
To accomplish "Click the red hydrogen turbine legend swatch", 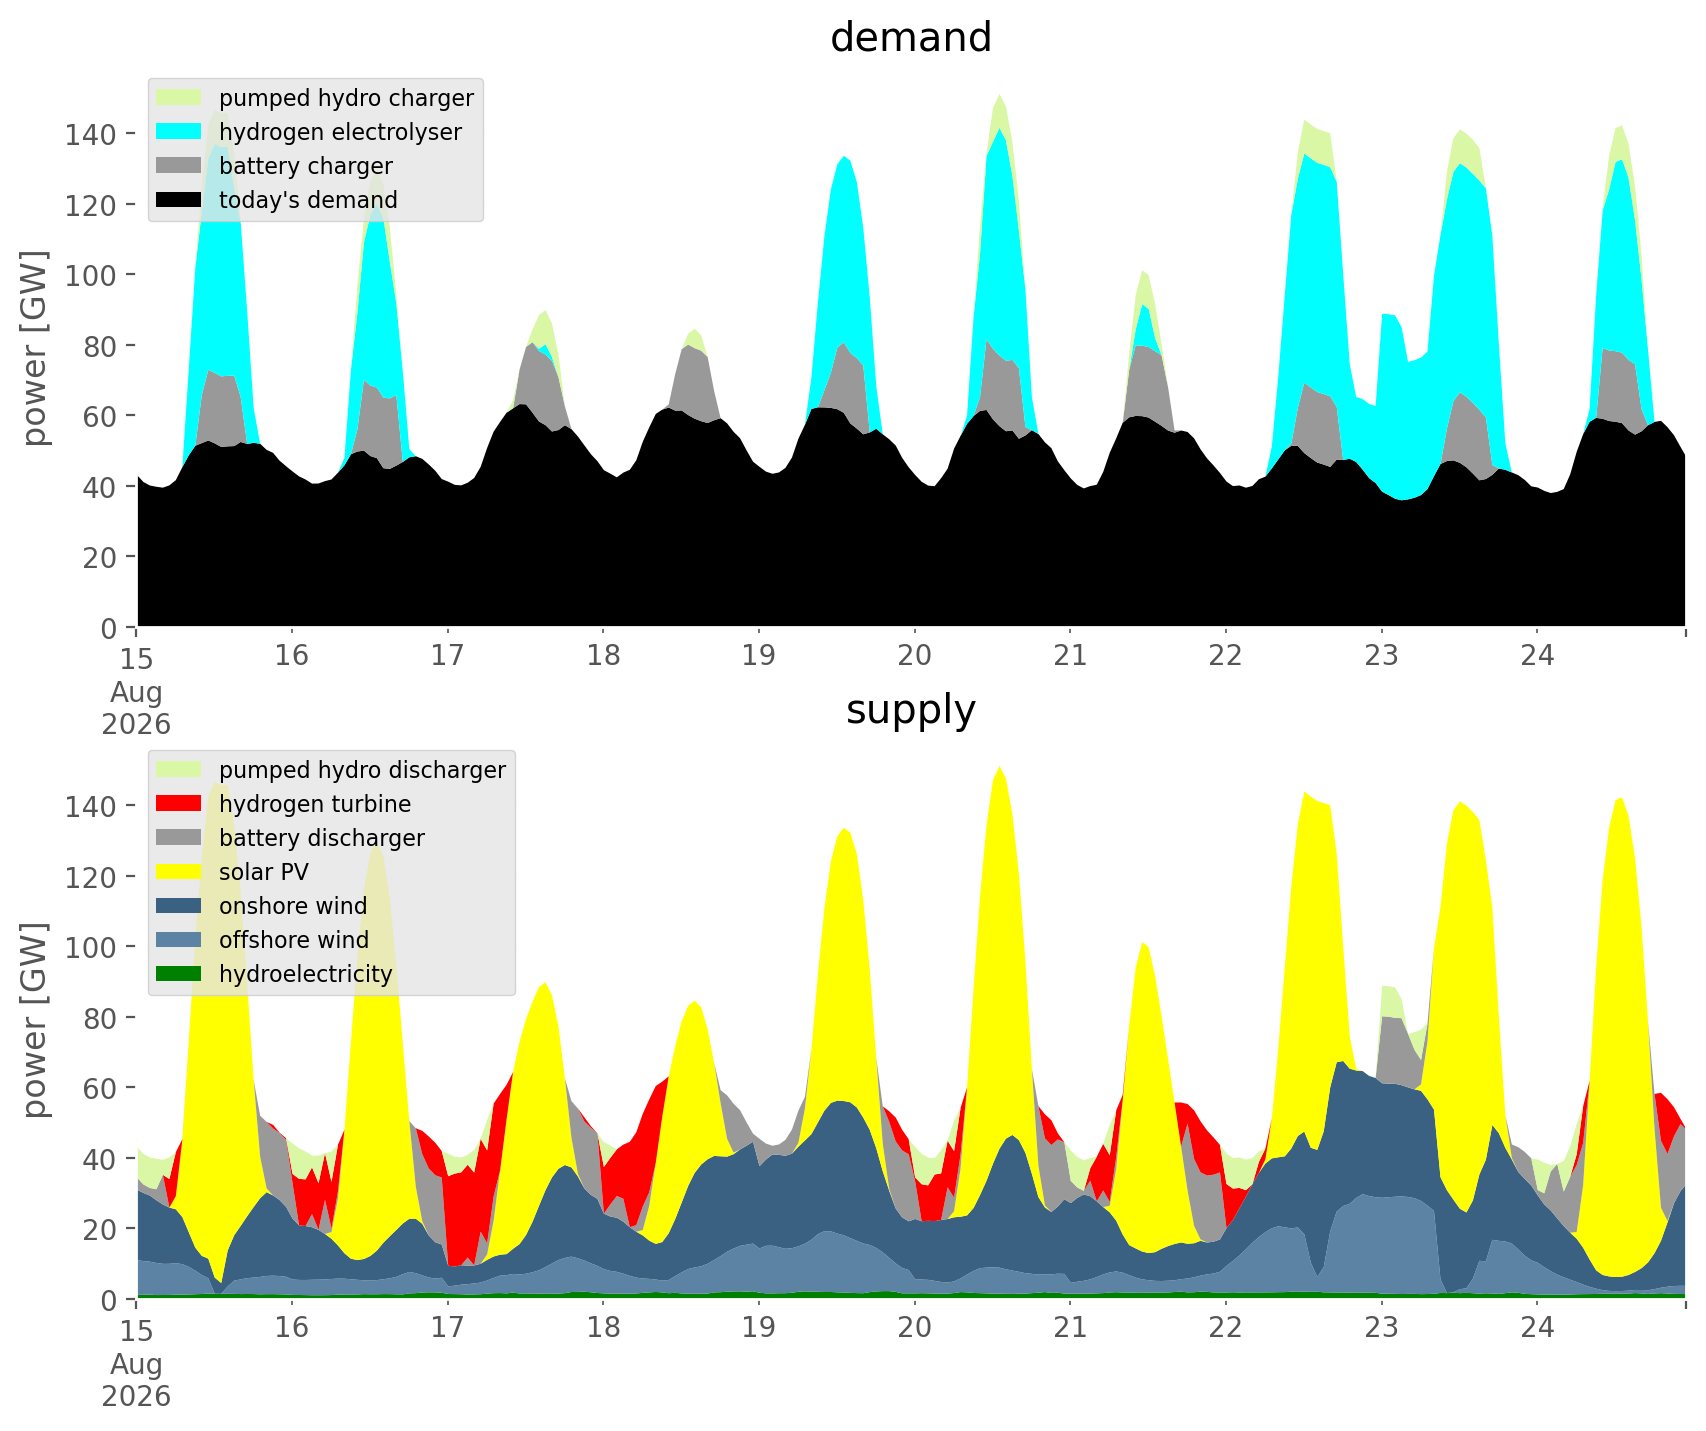I will point(179,803).
